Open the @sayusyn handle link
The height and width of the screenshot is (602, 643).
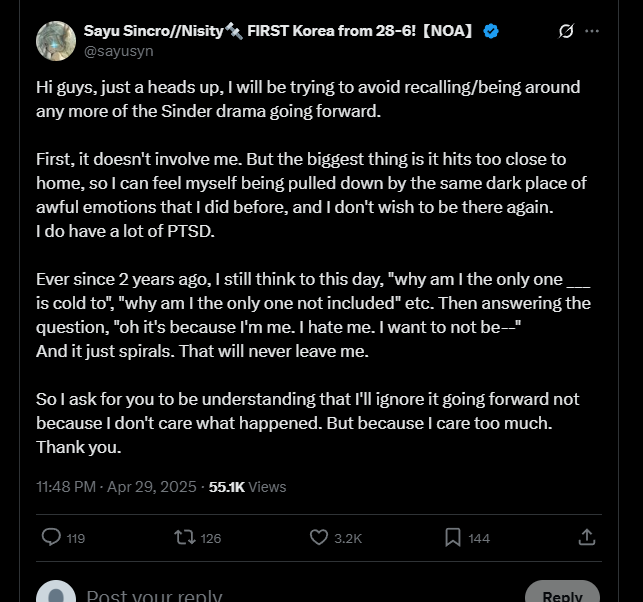click(x=118, y=49)
